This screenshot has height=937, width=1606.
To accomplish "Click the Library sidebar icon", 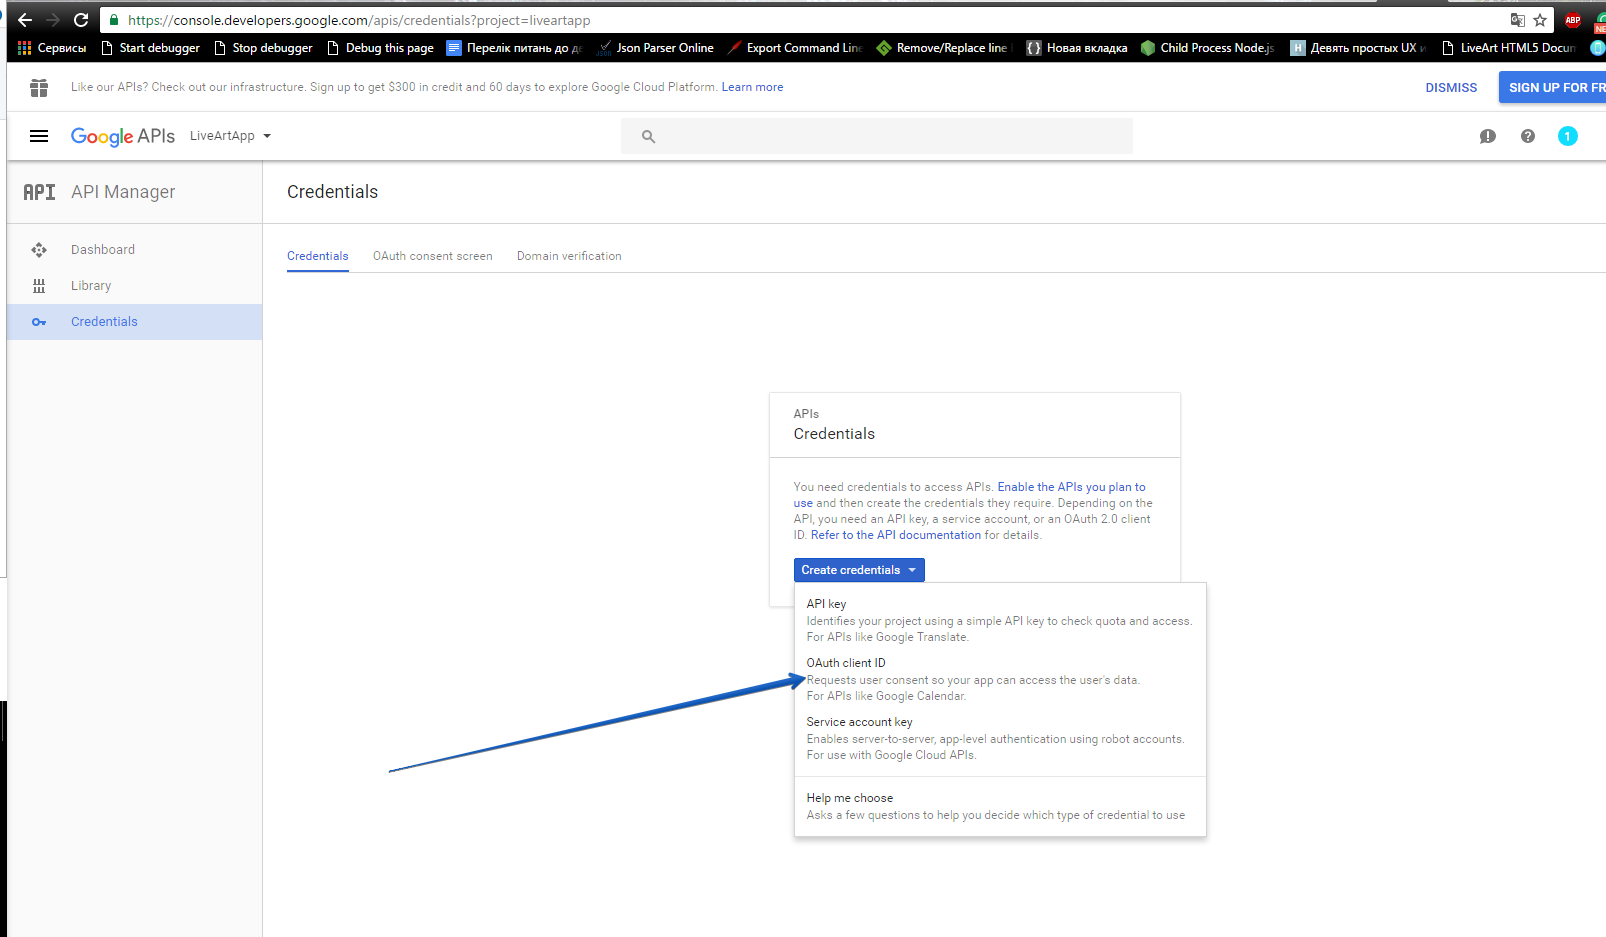I will [x=39, y=286].
